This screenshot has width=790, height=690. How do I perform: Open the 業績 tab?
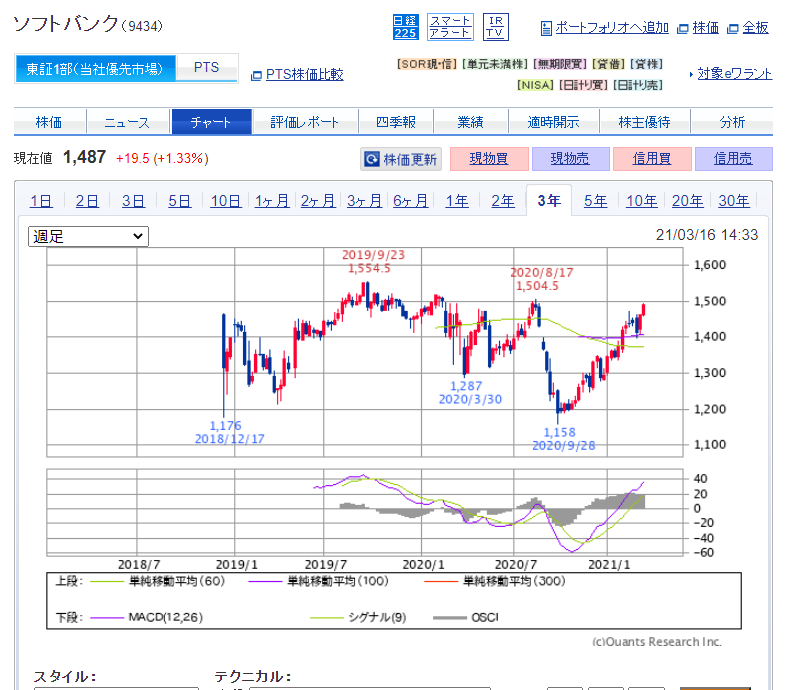[x=471, y=122]
